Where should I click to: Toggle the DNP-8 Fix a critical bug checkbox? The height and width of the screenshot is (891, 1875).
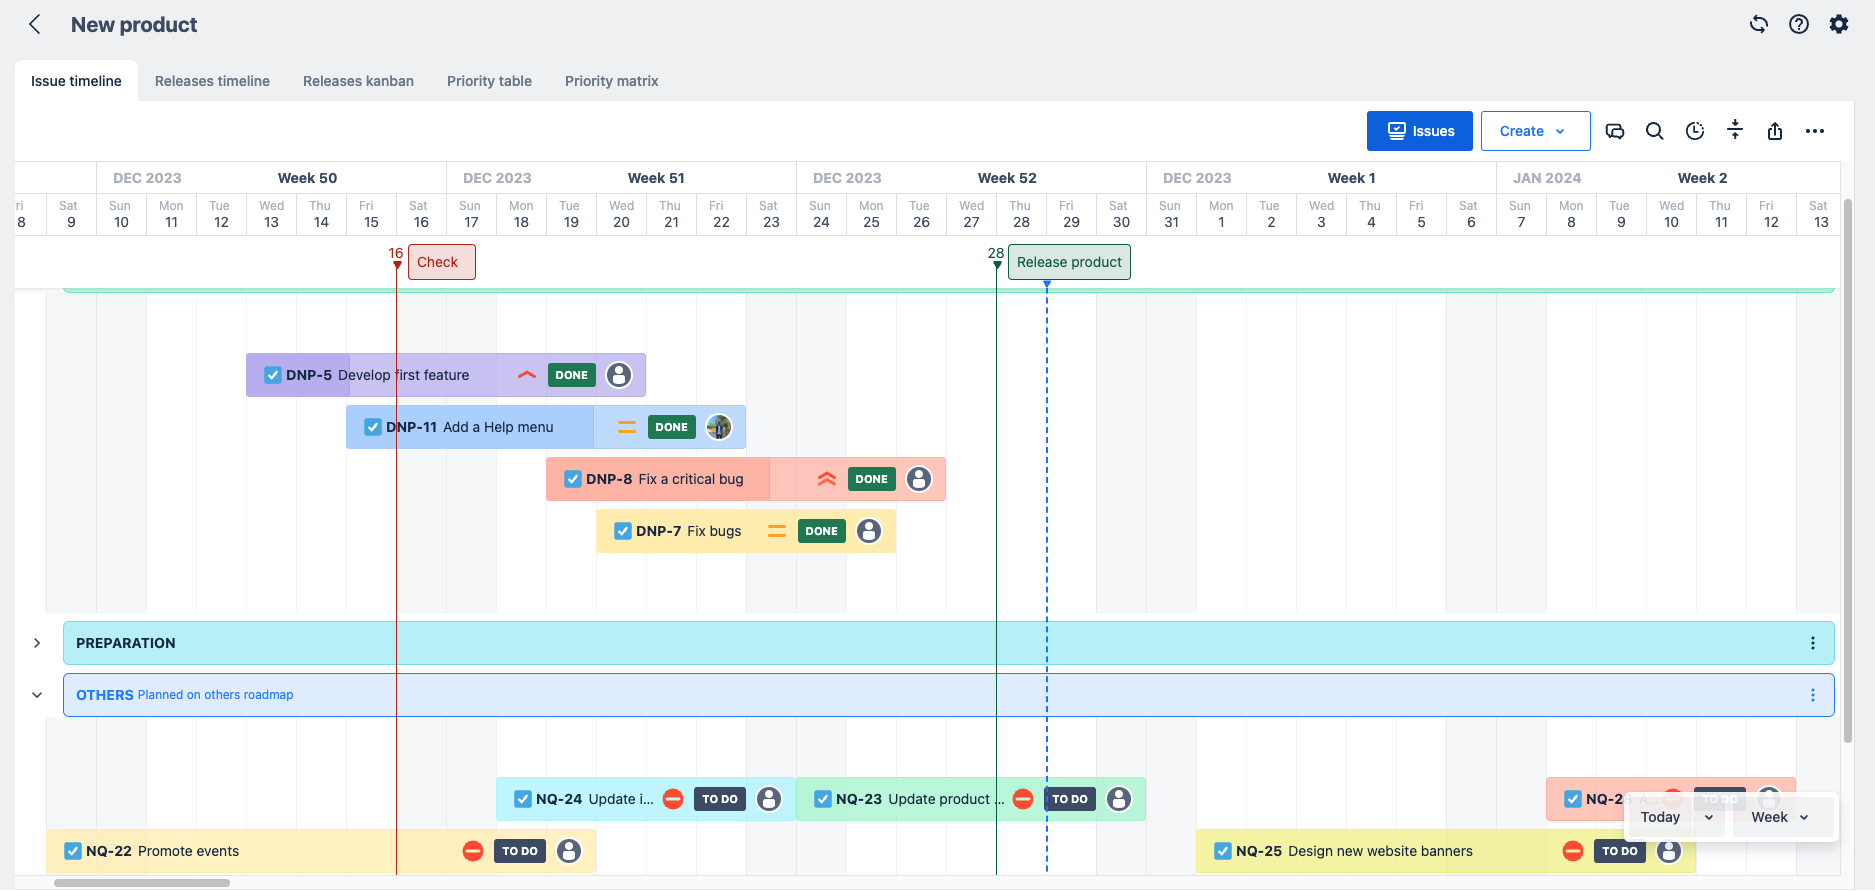(x=572, y=479)
